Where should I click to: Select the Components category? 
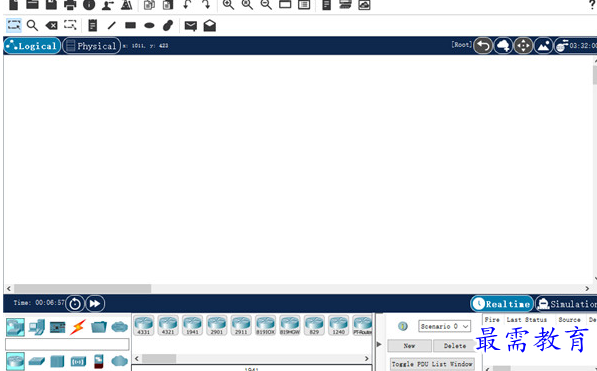pos(57,327)
